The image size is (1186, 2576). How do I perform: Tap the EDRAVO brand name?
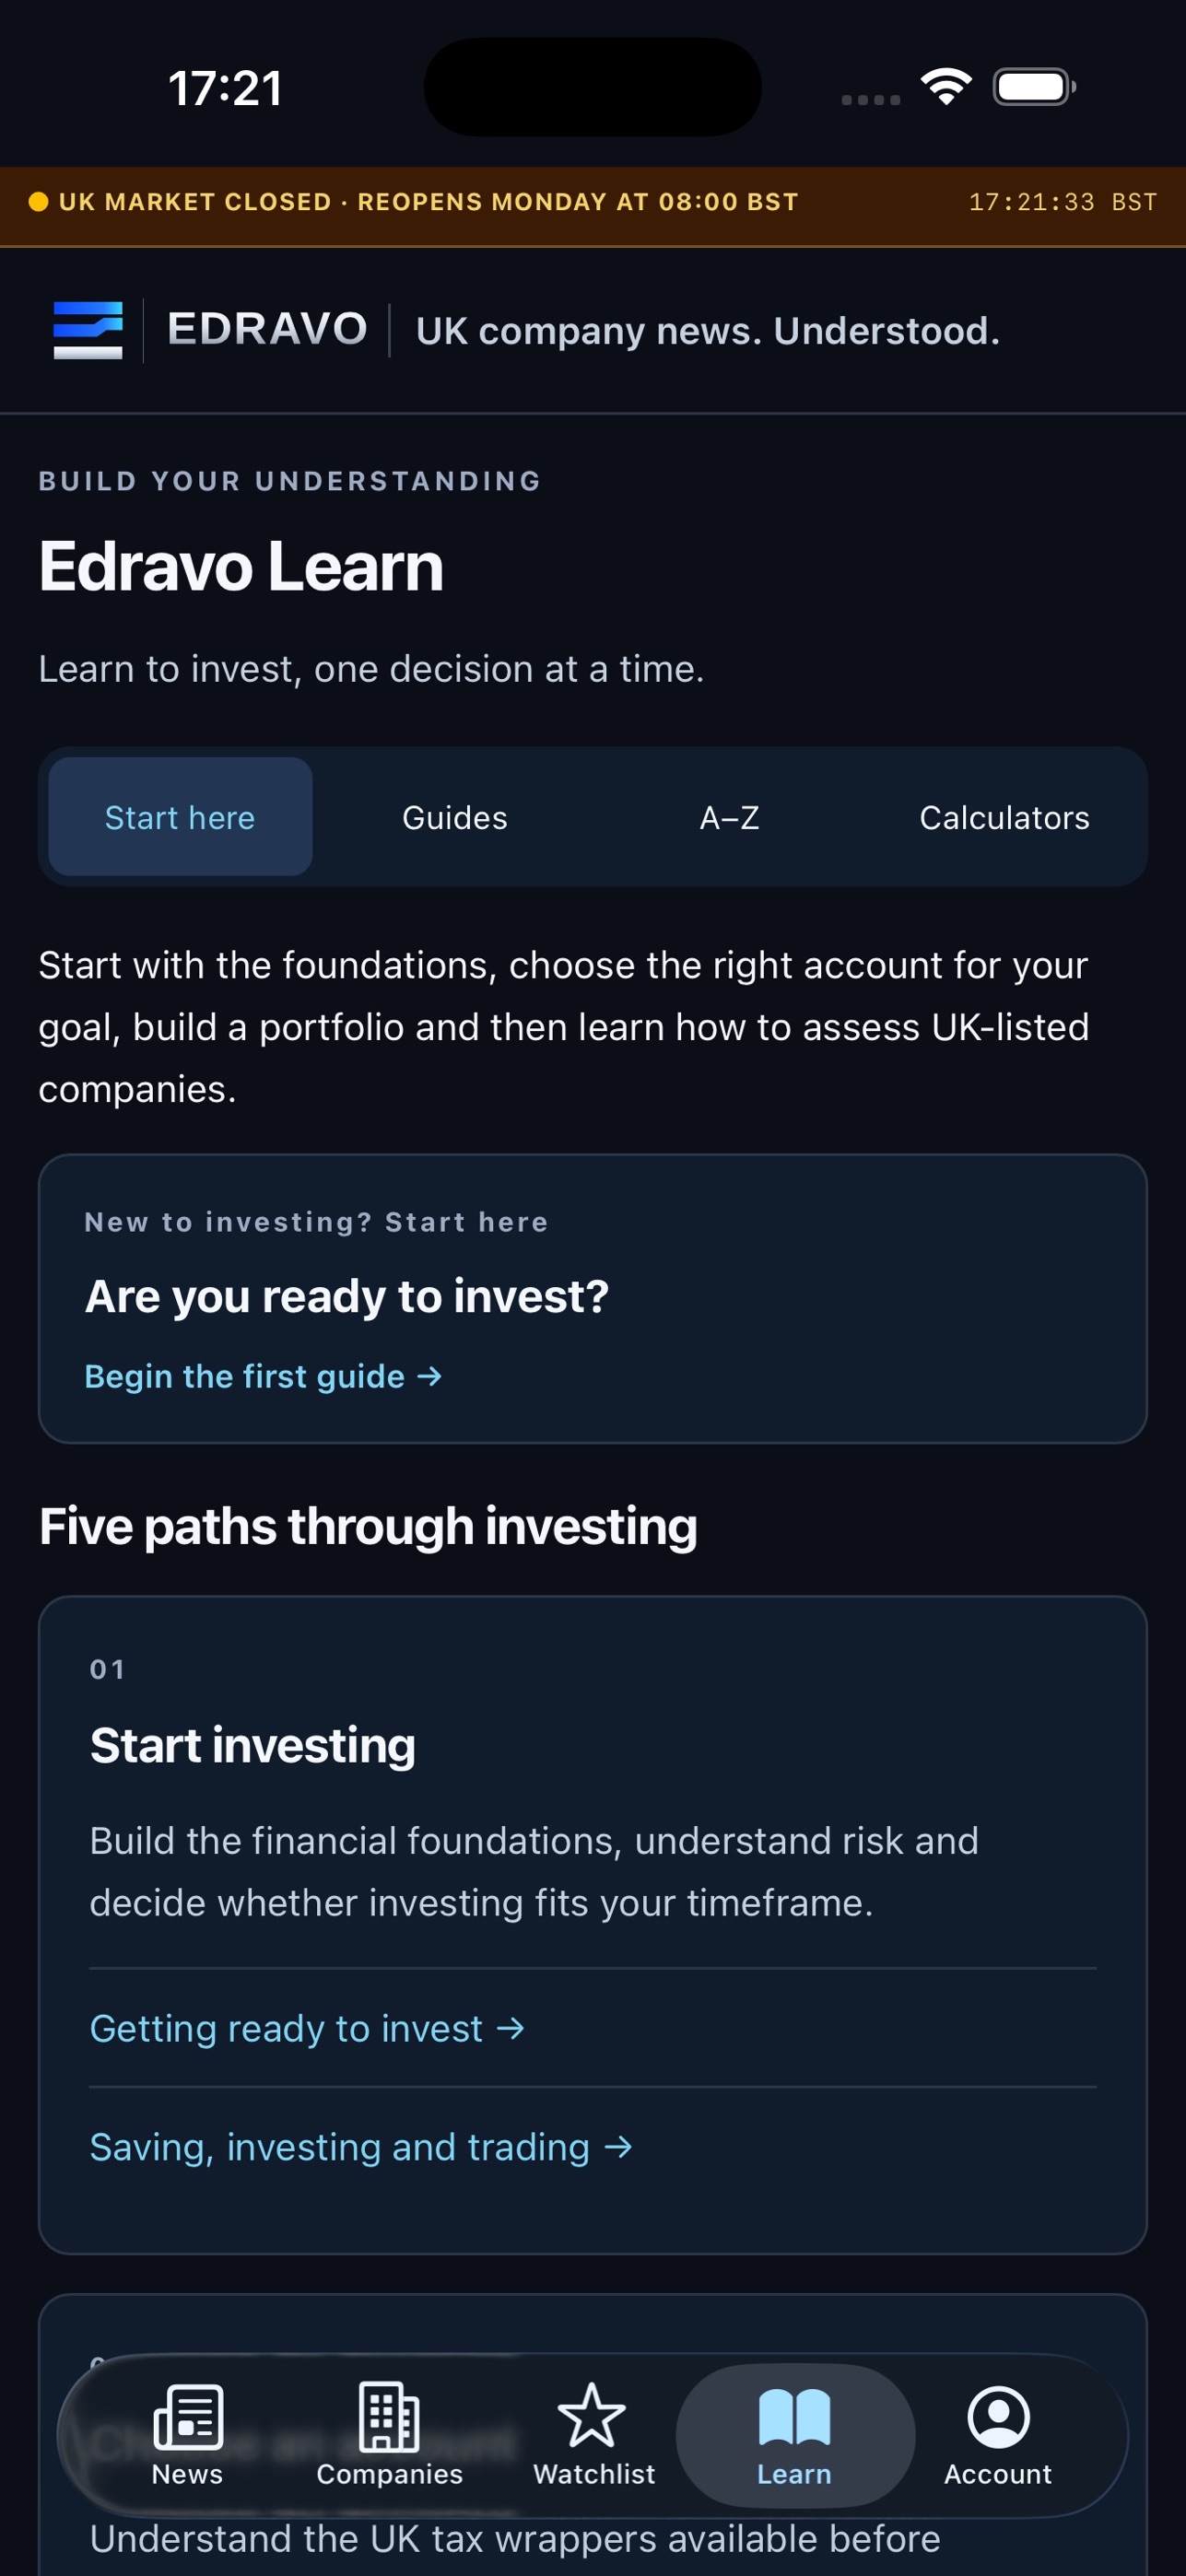tap(267, 329)
